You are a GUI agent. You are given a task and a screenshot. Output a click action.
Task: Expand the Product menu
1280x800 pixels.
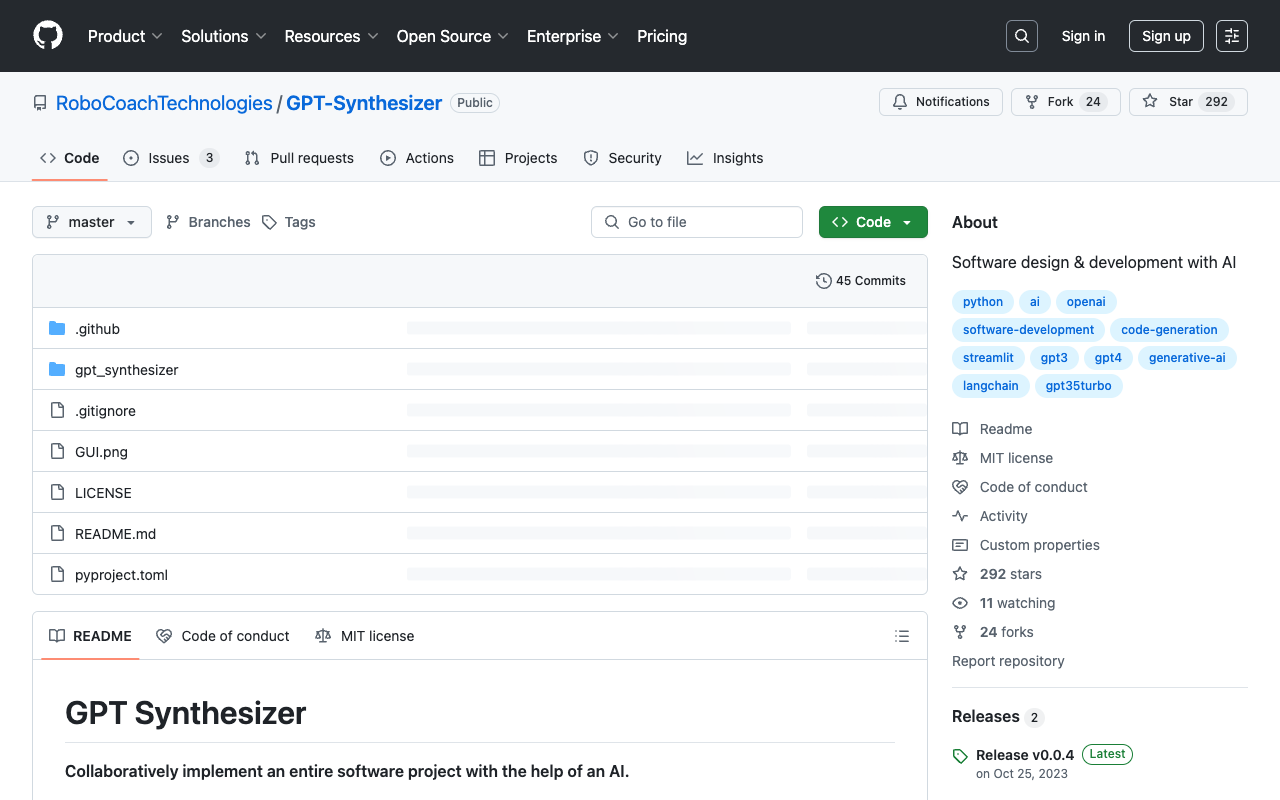tap(125, 36)
